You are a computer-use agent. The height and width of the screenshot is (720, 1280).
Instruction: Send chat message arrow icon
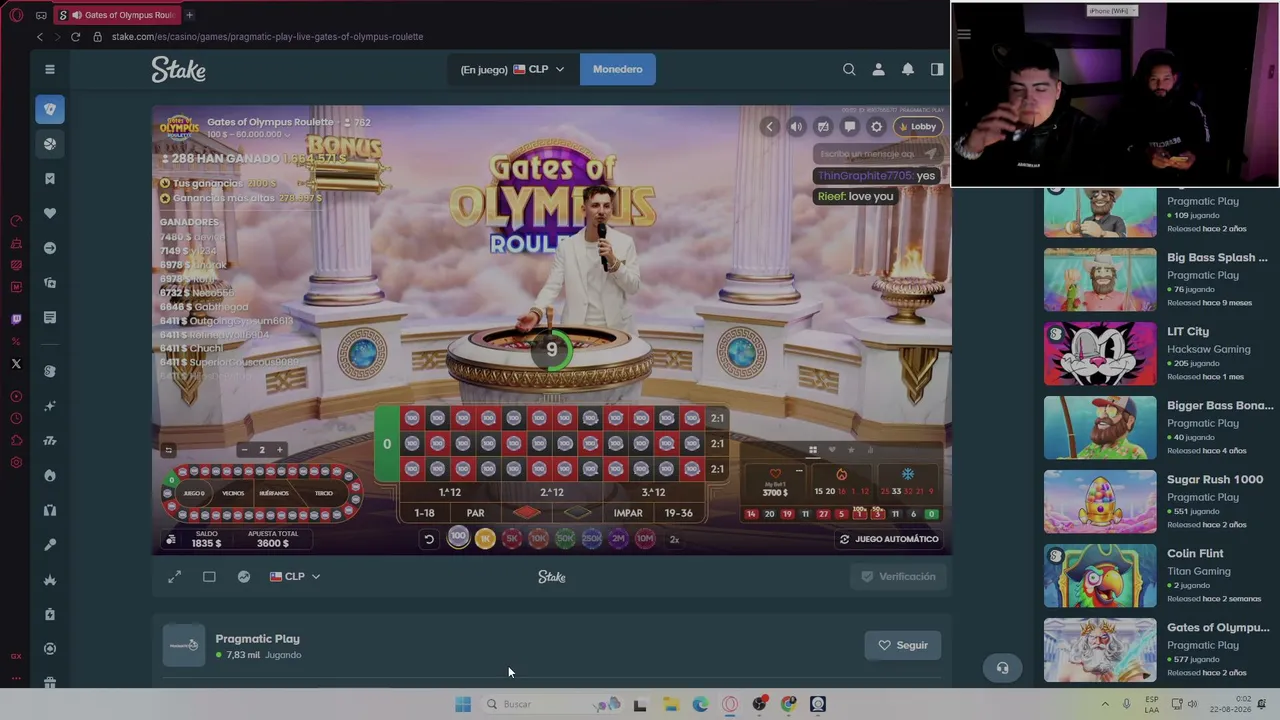pyautogui.click(x=930, y=154)
